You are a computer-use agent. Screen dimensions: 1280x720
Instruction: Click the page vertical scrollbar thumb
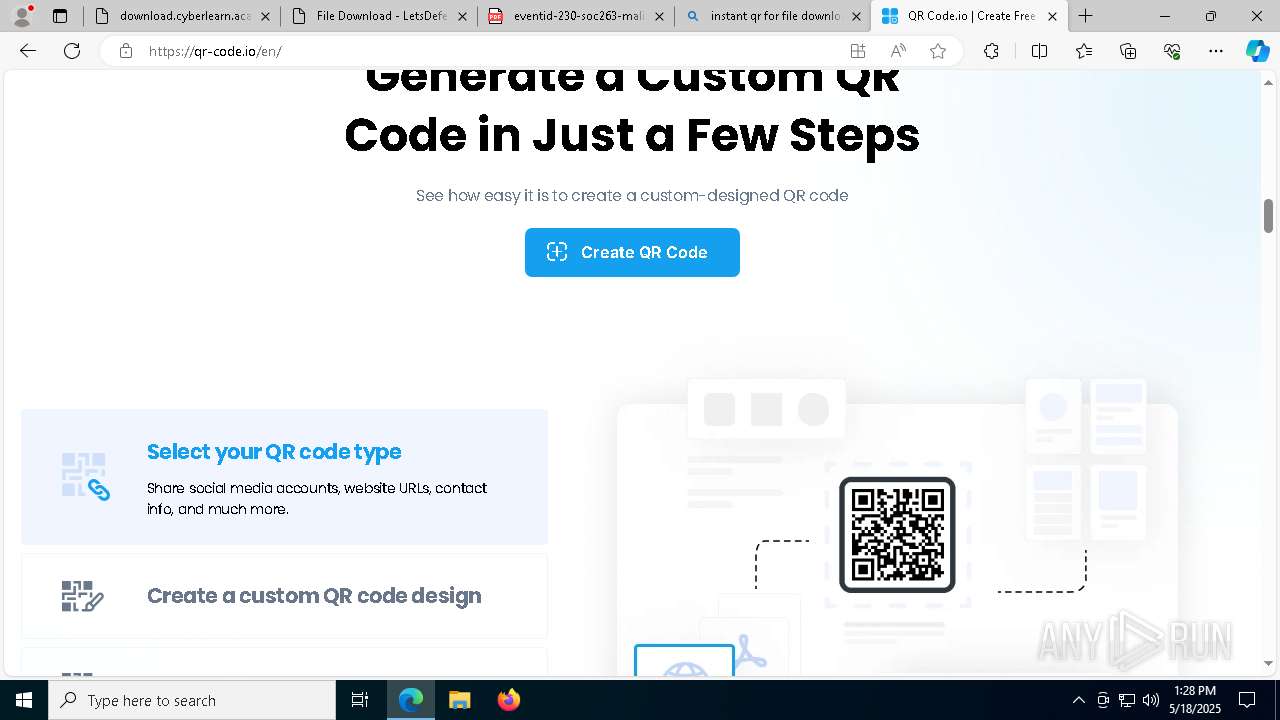(x=1268, y=216)
